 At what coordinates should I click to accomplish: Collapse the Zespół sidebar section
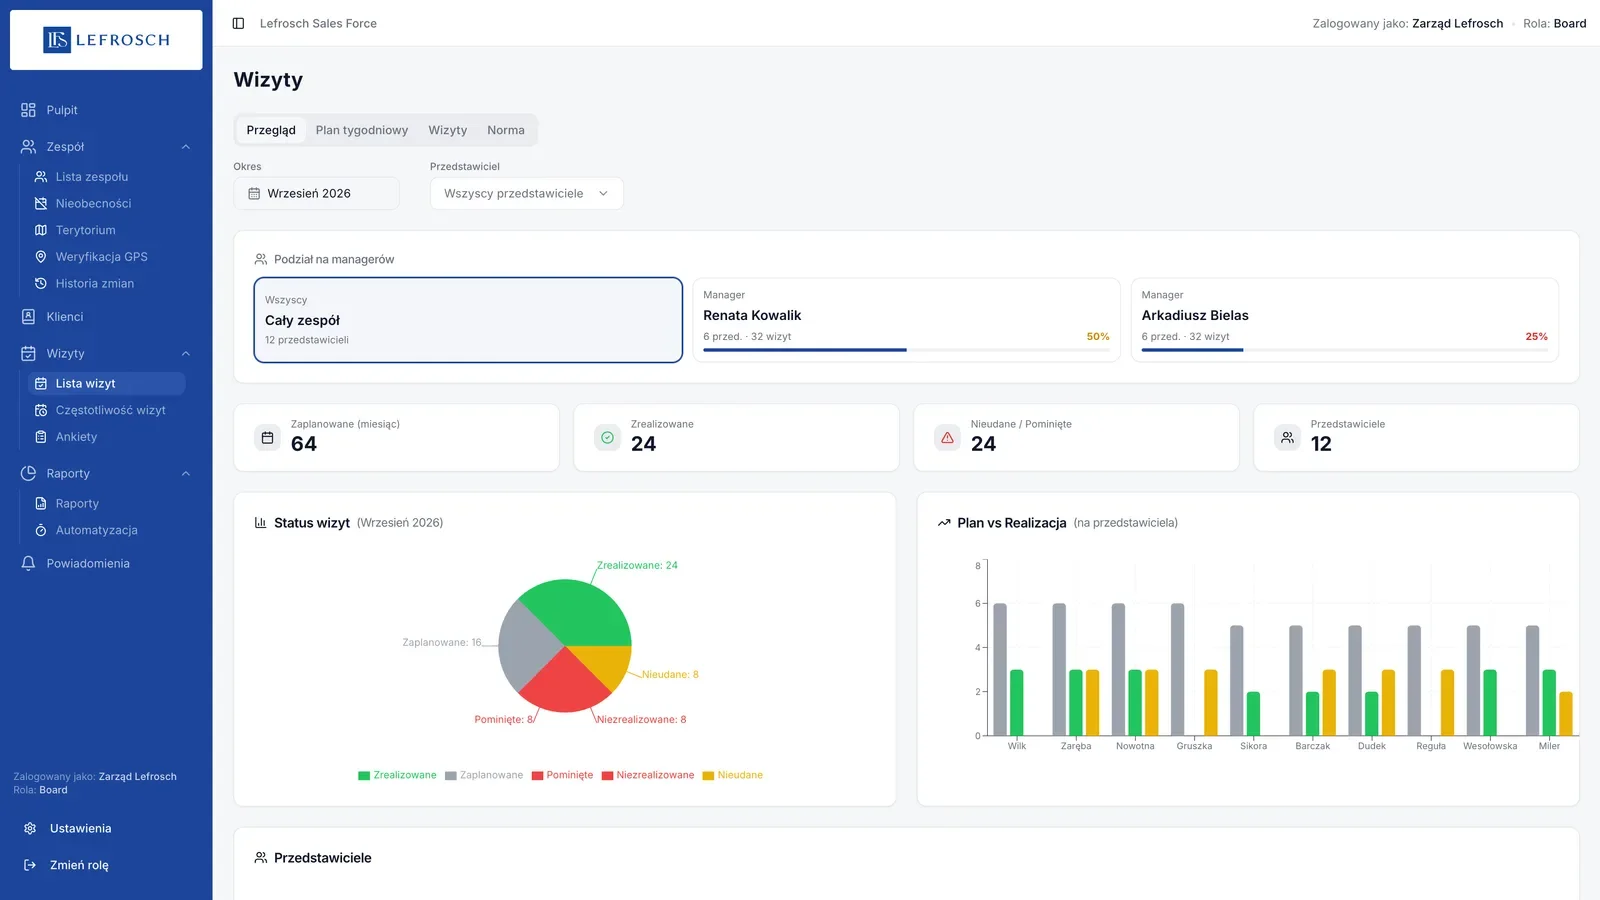coord(185,147)
